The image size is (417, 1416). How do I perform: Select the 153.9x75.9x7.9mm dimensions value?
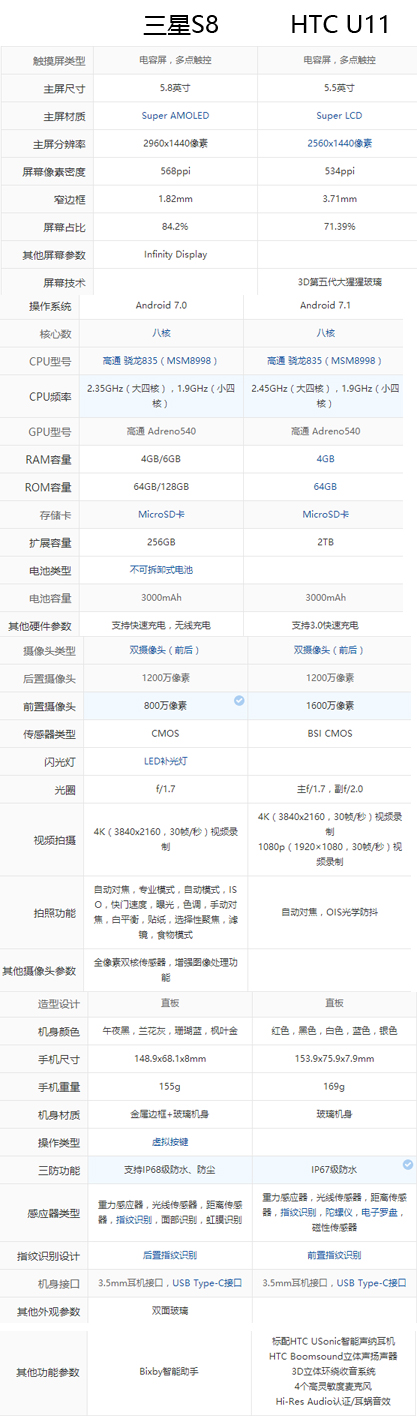[334, 1058]
